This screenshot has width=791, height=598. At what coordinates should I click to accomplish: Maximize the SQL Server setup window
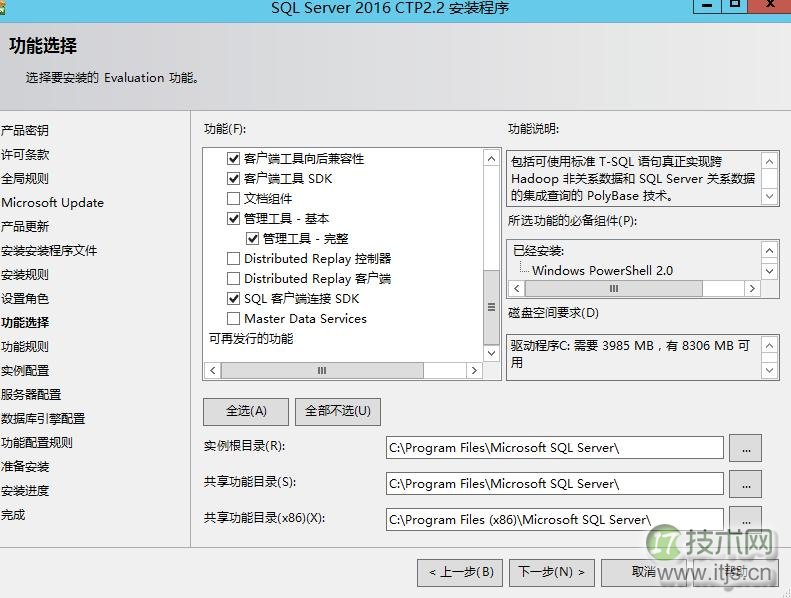tap(734, 5)
